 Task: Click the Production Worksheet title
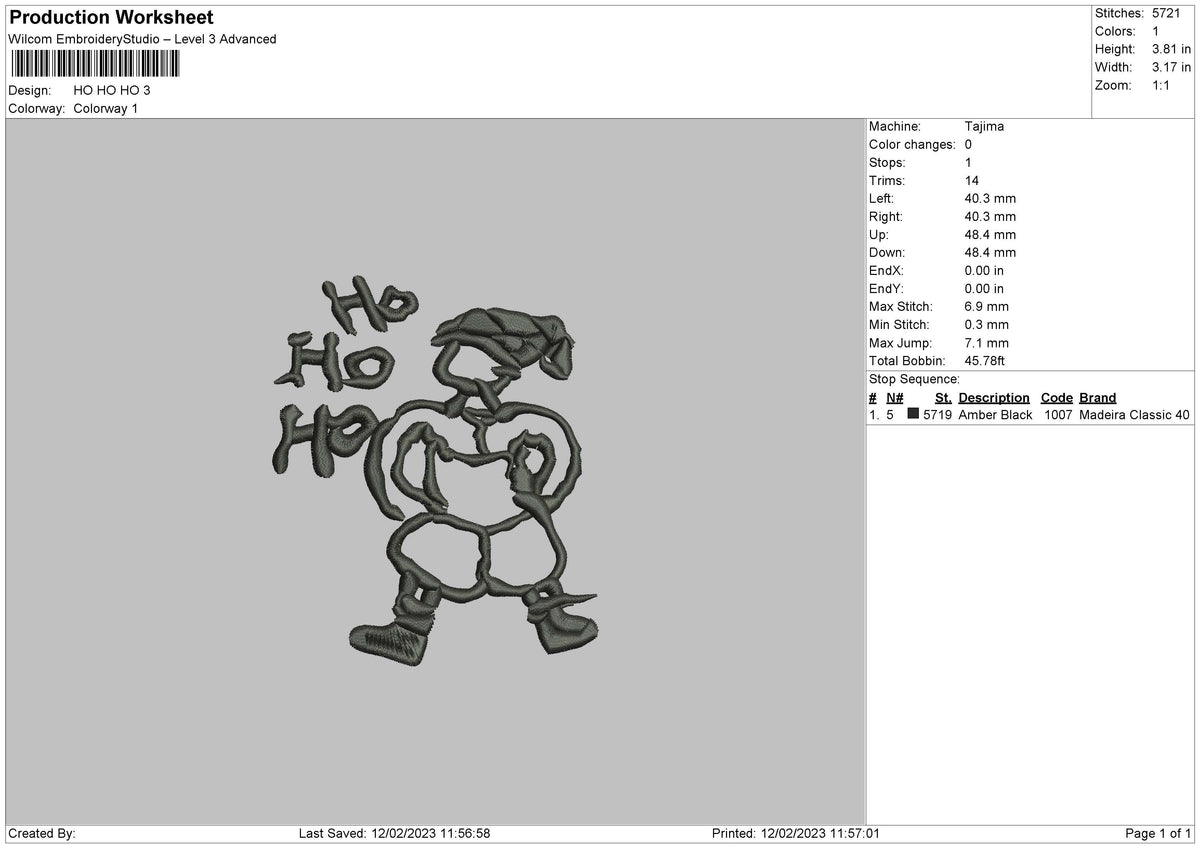pos(111,18)
